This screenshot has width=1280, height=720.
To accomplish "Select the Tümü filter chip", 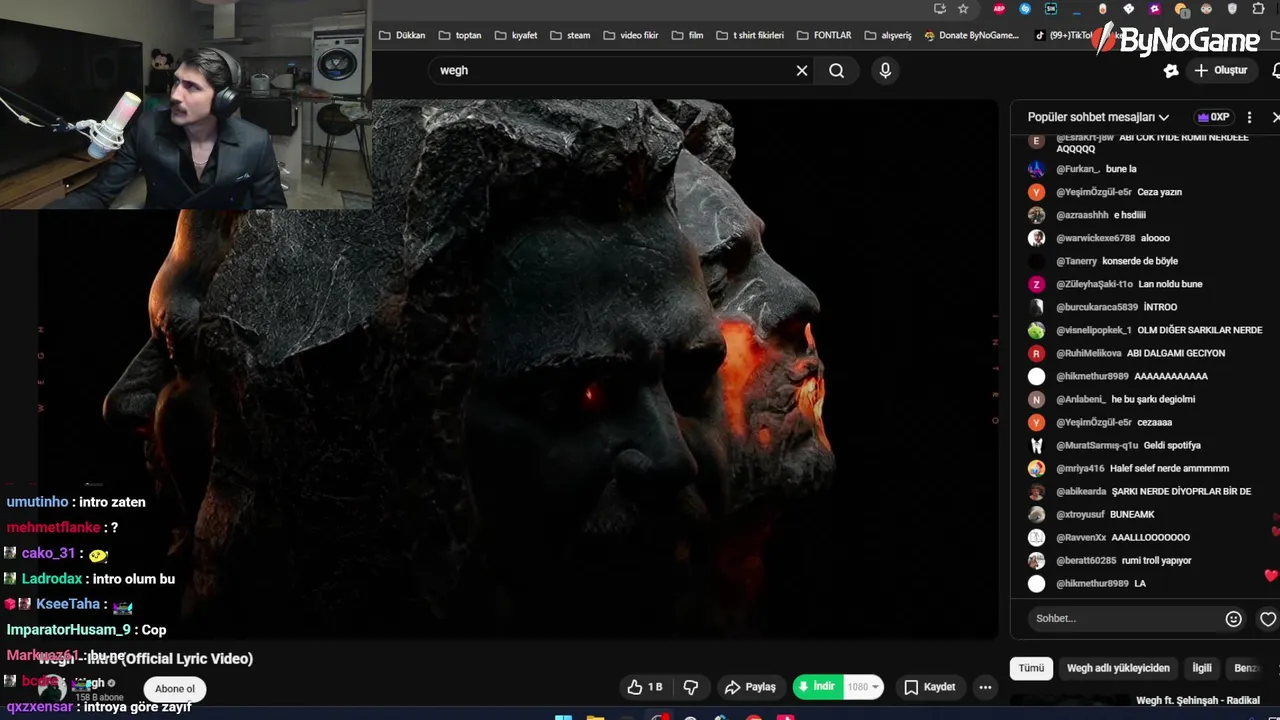I will 1031,668.
